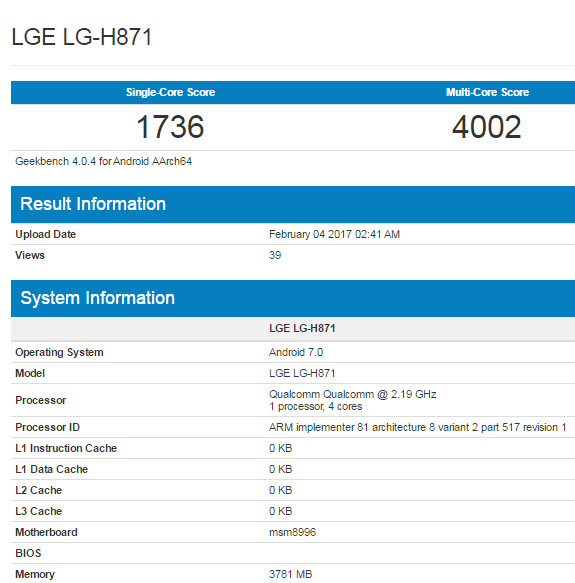Select the Model value LGE LG-H871
575x583 pixels.
point(302,373)
